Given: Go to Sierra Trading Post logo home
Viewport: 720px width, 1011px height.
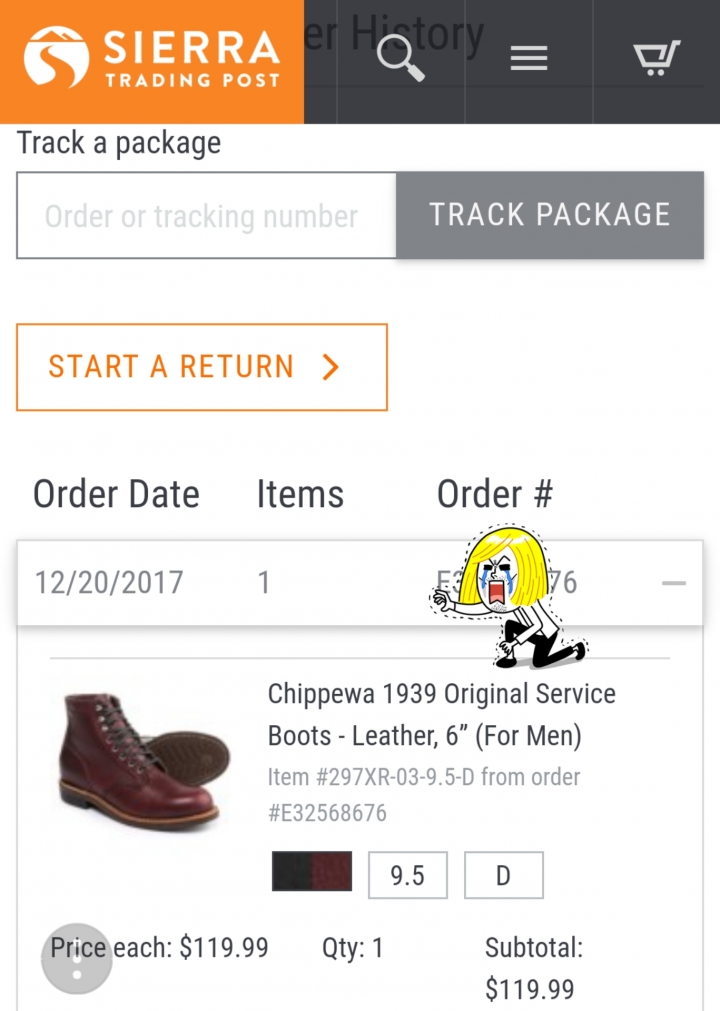Looking at the screenshot, I should point(152,58).
